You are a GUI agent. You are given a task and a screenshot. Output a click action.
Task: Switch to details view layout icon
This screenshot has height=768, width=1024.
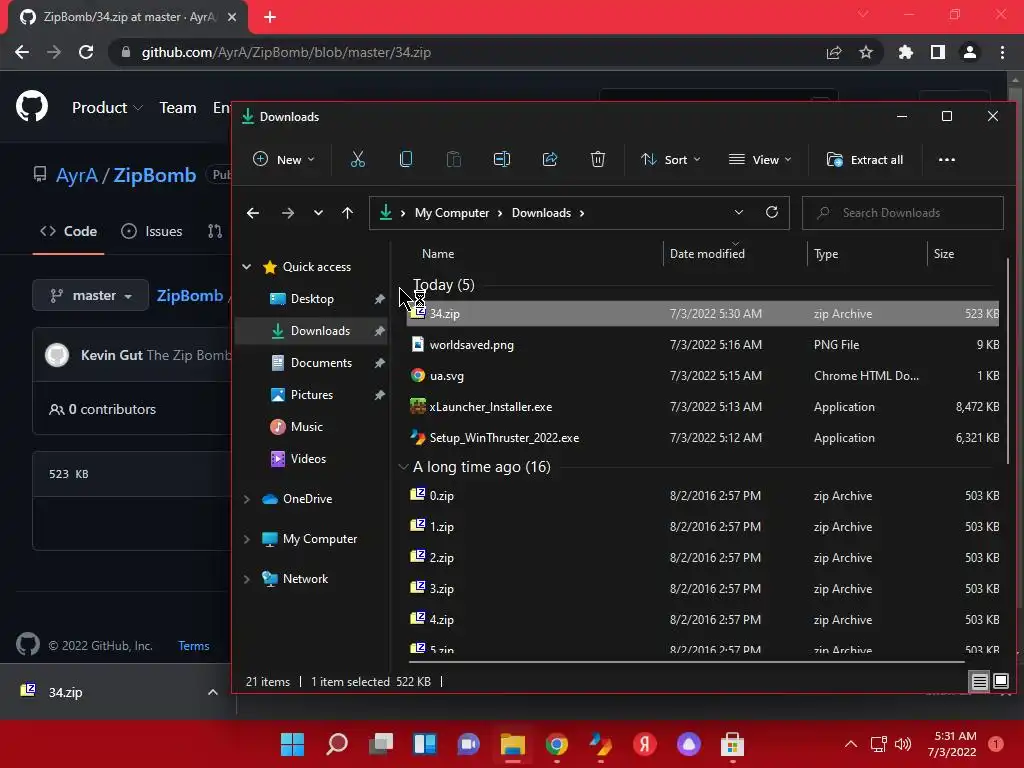tap(979, 682)
